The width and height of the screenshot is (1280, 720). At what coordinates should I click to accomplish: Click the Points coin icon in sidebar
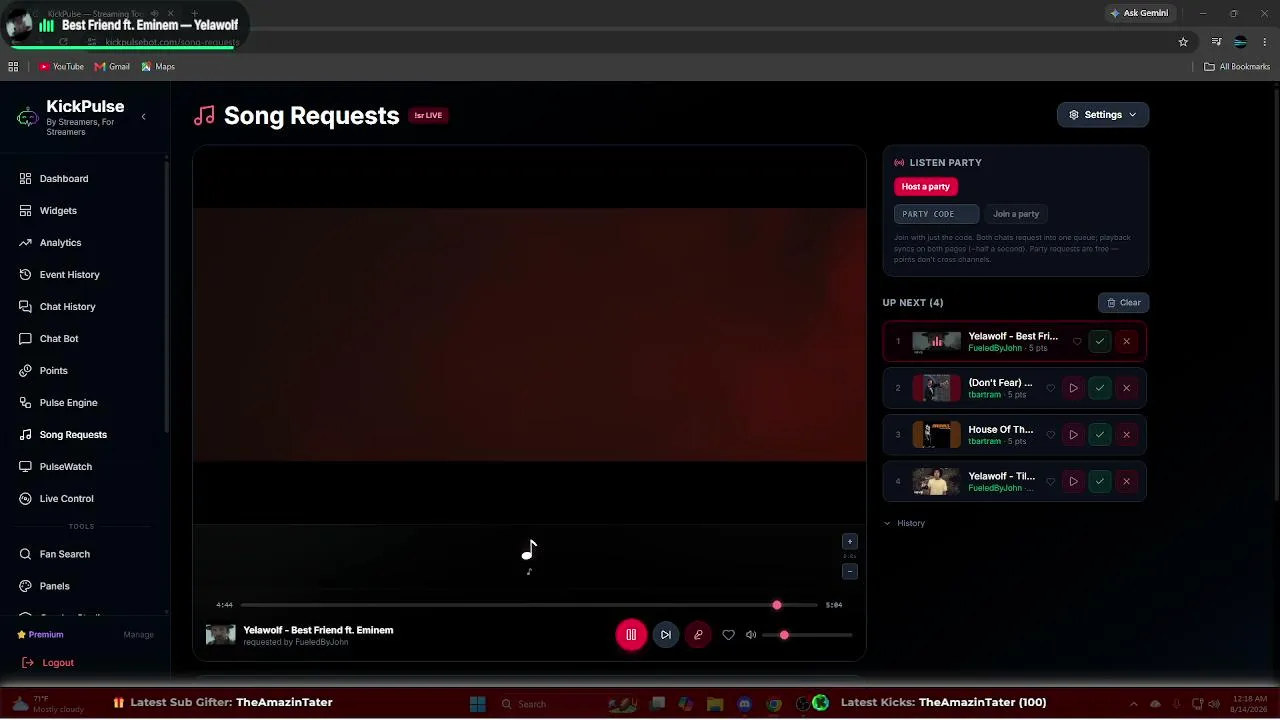point(26,371)
